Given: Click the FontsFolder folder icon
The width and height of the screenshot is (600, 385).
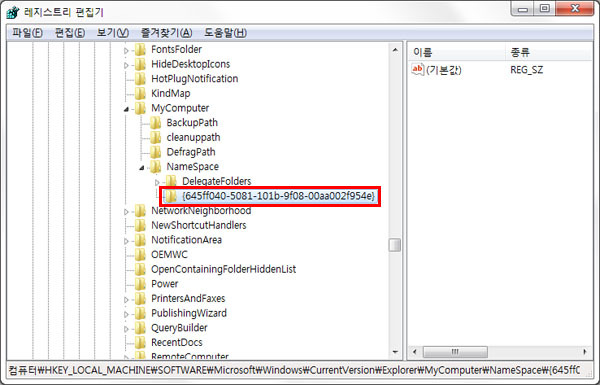Looking at the screenshot, I should pyautogui.click(x=140, y=49).
